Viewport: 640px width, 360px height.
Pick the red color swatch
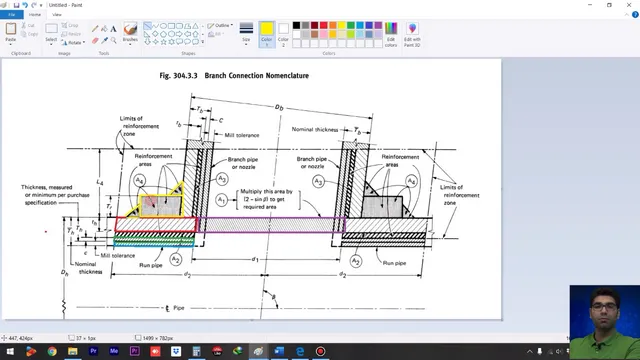(324, 26)
